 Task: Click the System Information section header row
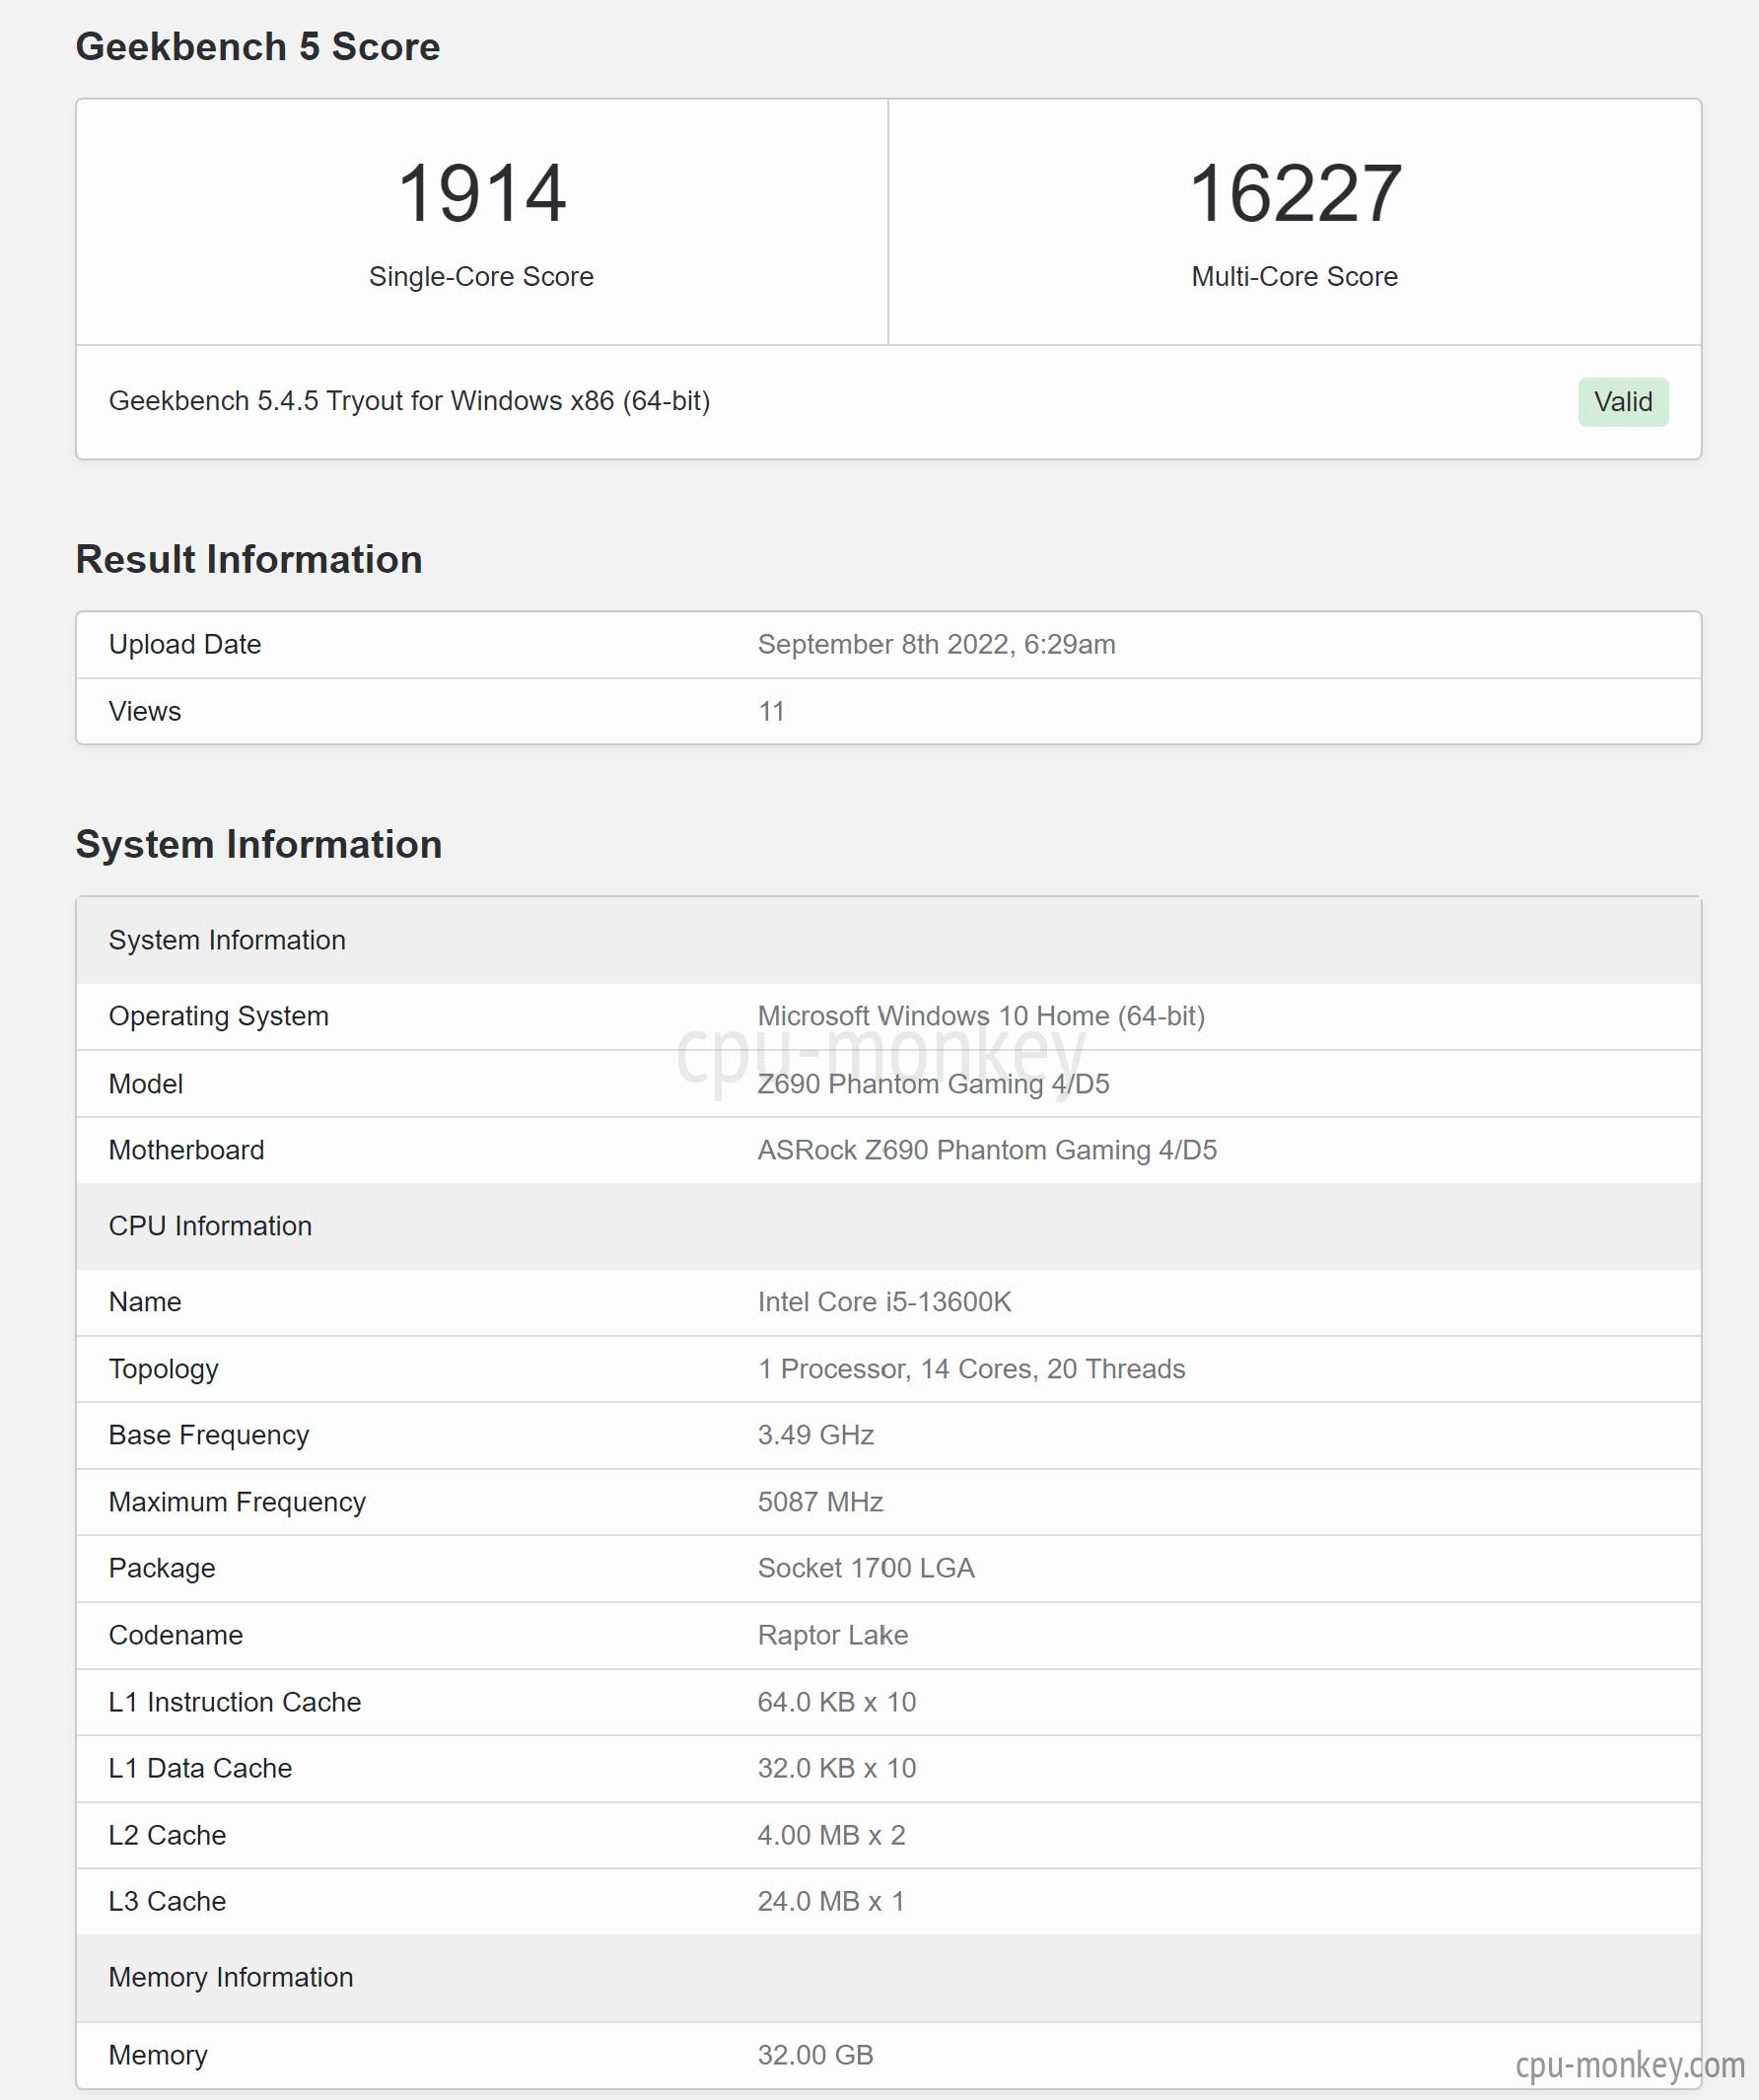888,940
